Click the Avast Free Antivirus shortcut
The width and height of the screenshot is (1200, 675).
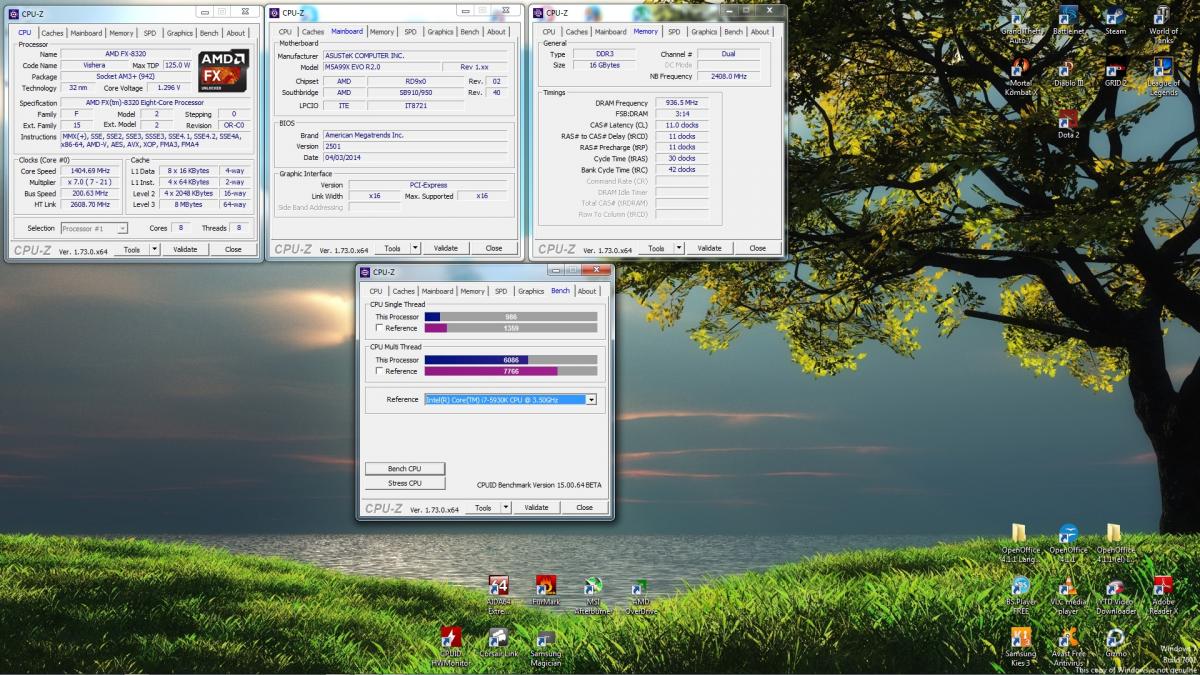point(1068,647)
